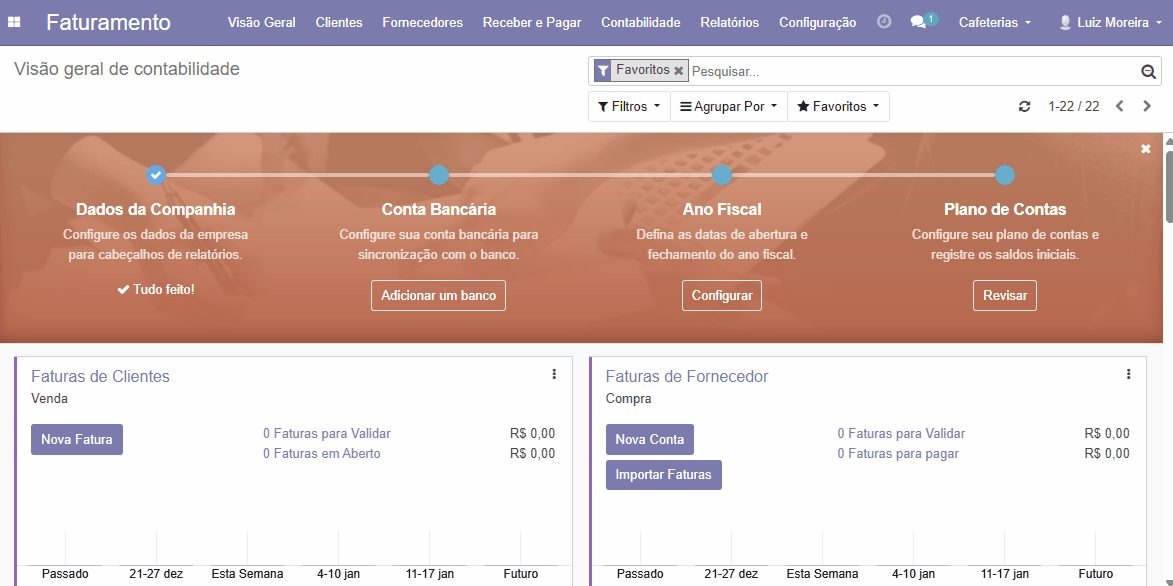Open Faturas de Clientes kebab menu
Viewport: 1173px width, 586px height.
554,375
